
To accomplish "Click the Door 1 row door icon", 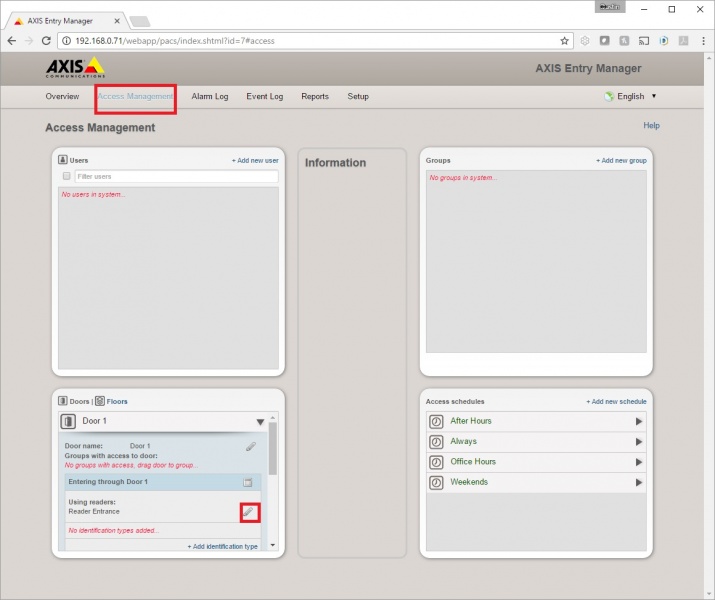I will 68,421.
